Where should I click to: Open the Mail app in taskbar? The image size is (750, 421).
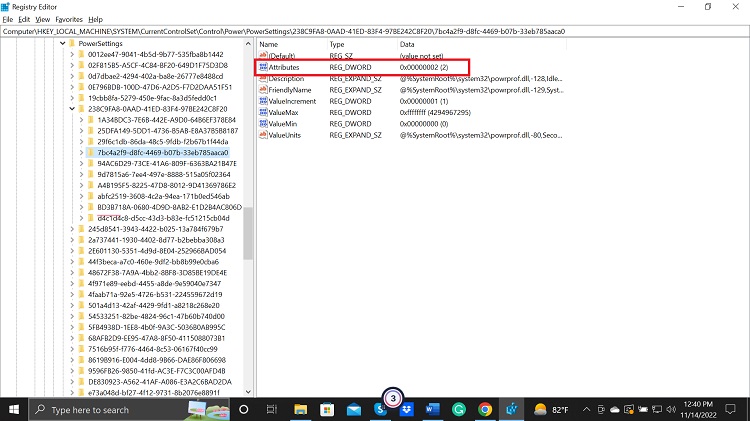[353, 409]
